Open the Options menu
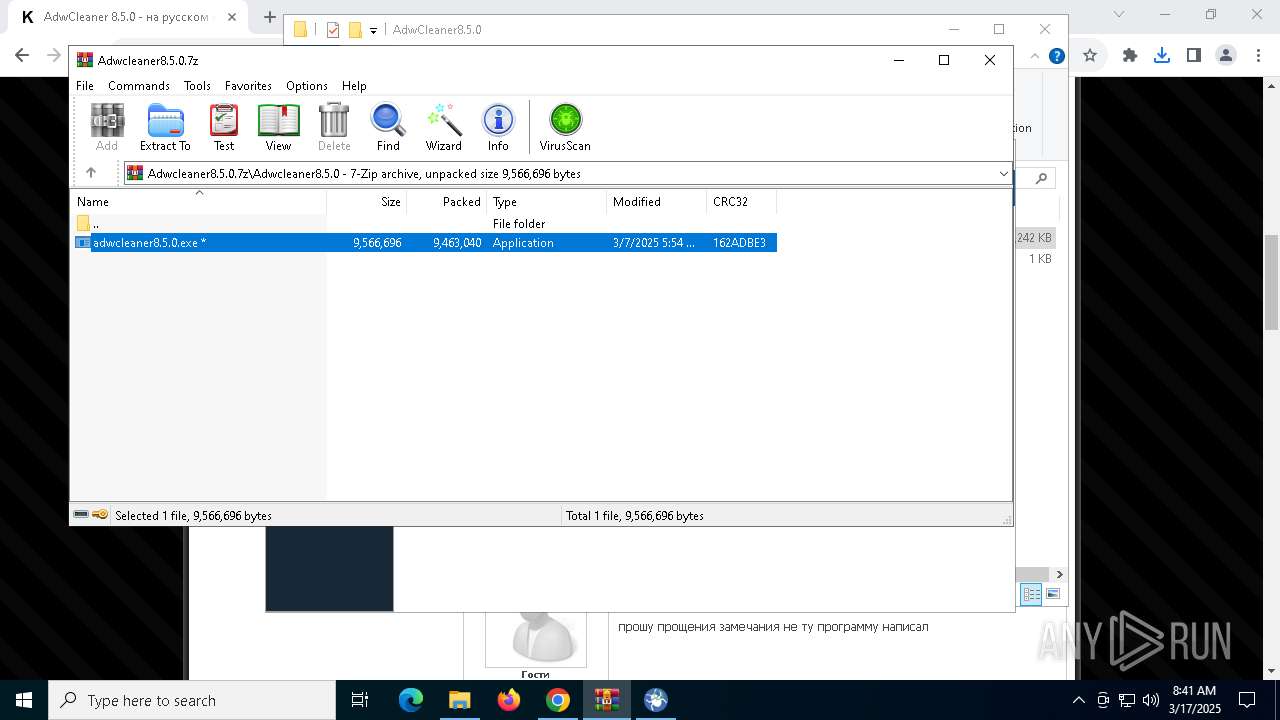1280x720 pixels. point(307,86)
